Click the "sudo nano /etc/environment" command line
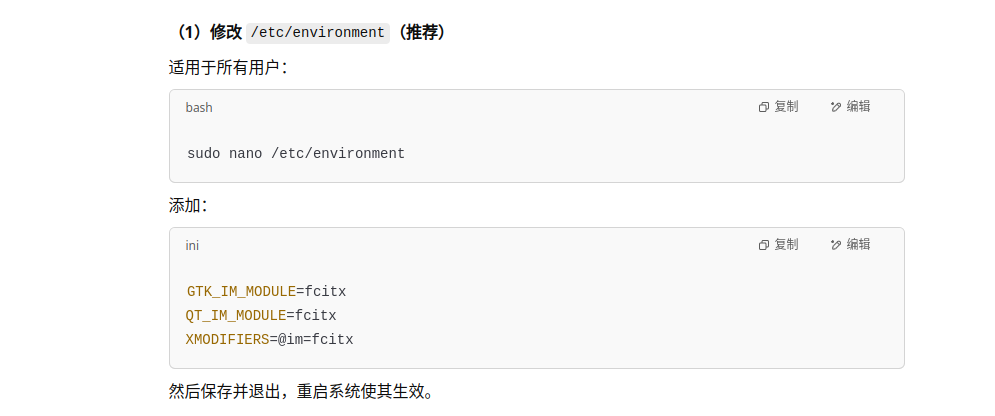 click(x=296, y=154)
